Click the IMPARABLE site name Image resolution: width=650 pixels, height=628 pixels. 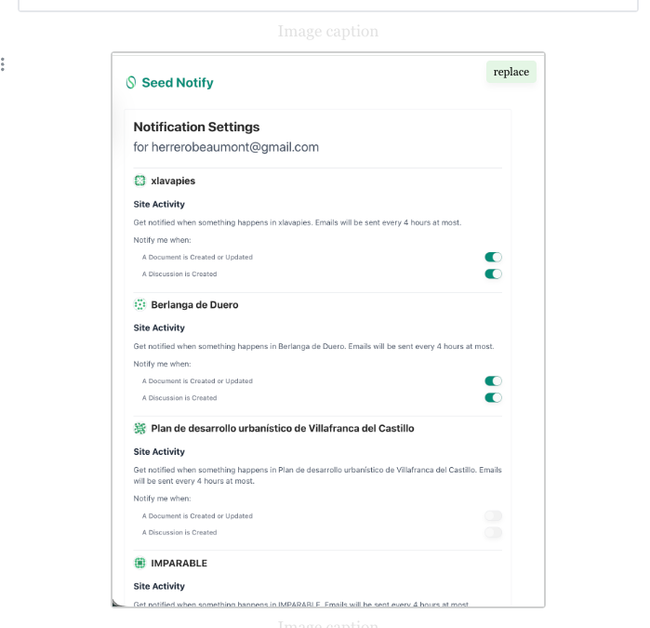click(179, 563)
